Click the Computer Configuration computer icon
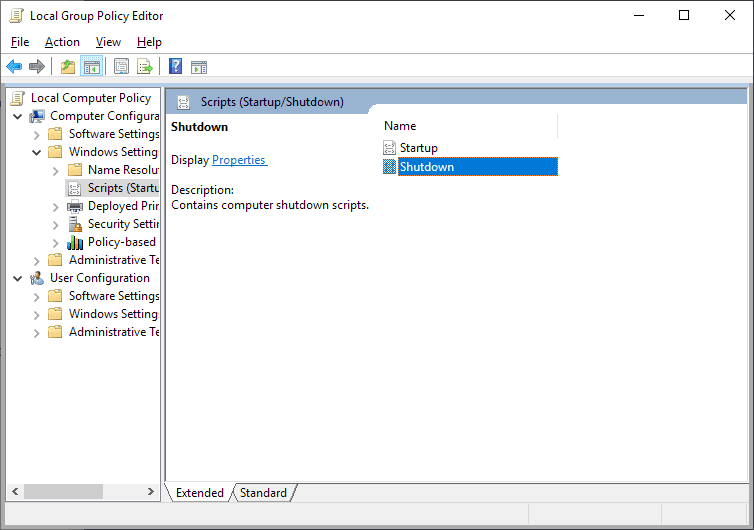This screenshot has width=754, height=530. tap(37, 116)
